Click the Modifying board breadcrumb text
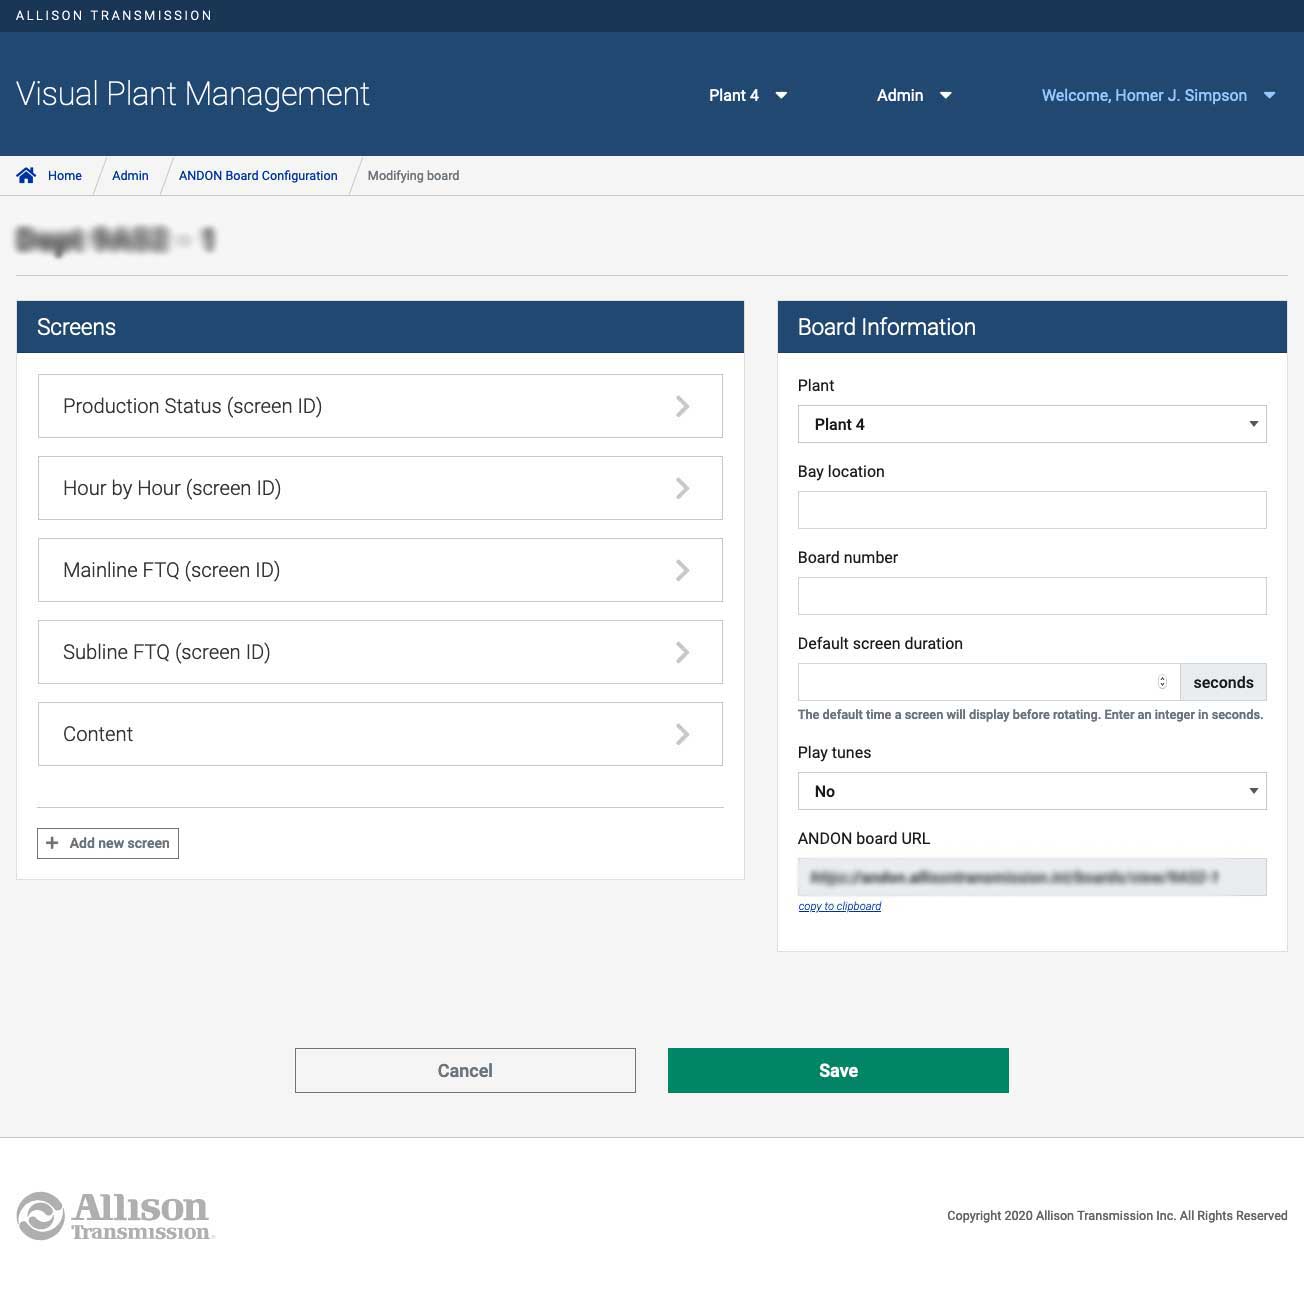This screenshot has width=1304, height=1293. click(413, 176)
